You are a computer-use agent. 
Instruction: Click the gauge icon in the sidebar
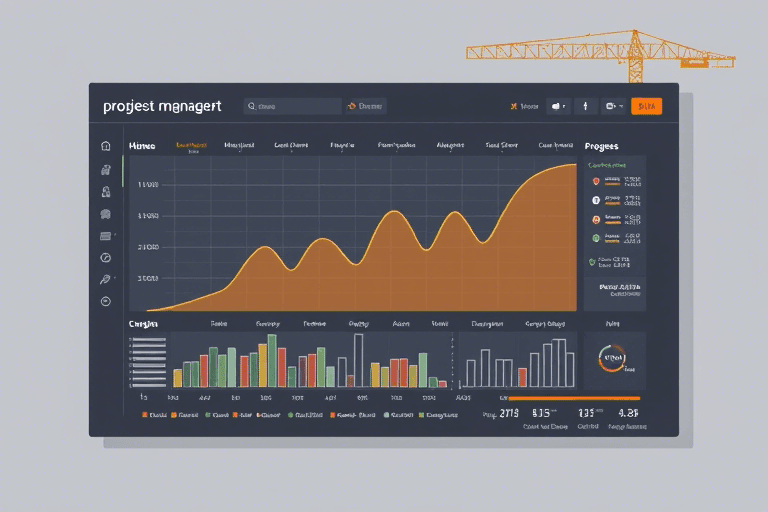pyautogui.click(x=105, y=258)
